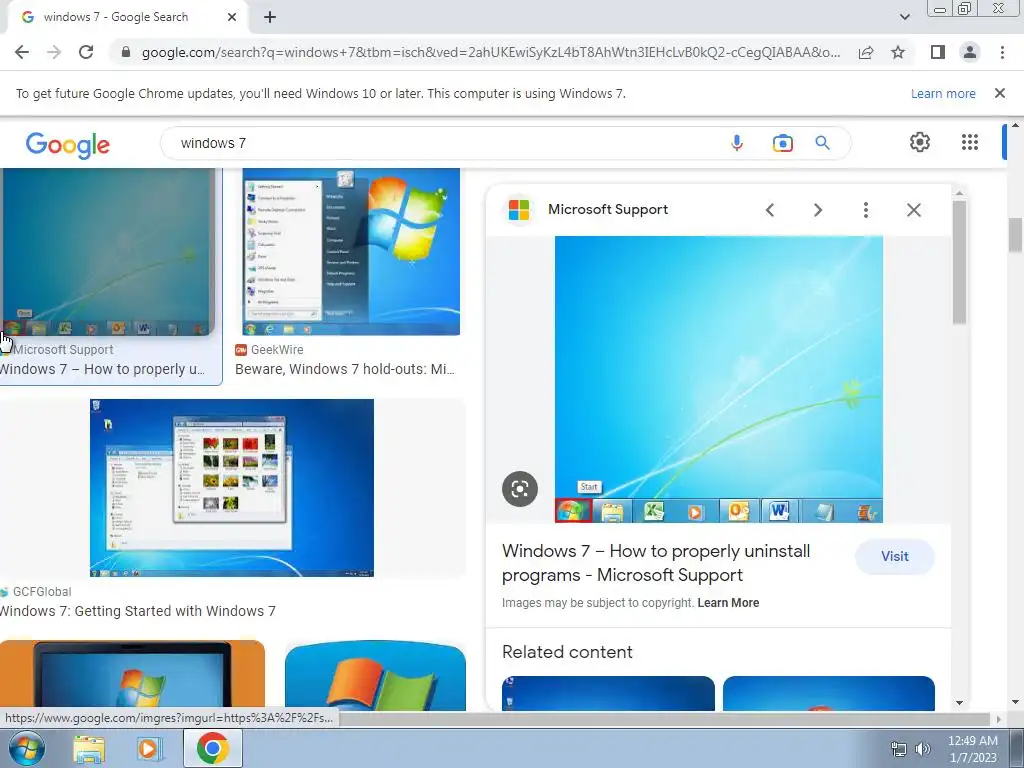Submit search with magnifier icon
The width and height of the screenshot is (1024, 768).
[822, 143]
